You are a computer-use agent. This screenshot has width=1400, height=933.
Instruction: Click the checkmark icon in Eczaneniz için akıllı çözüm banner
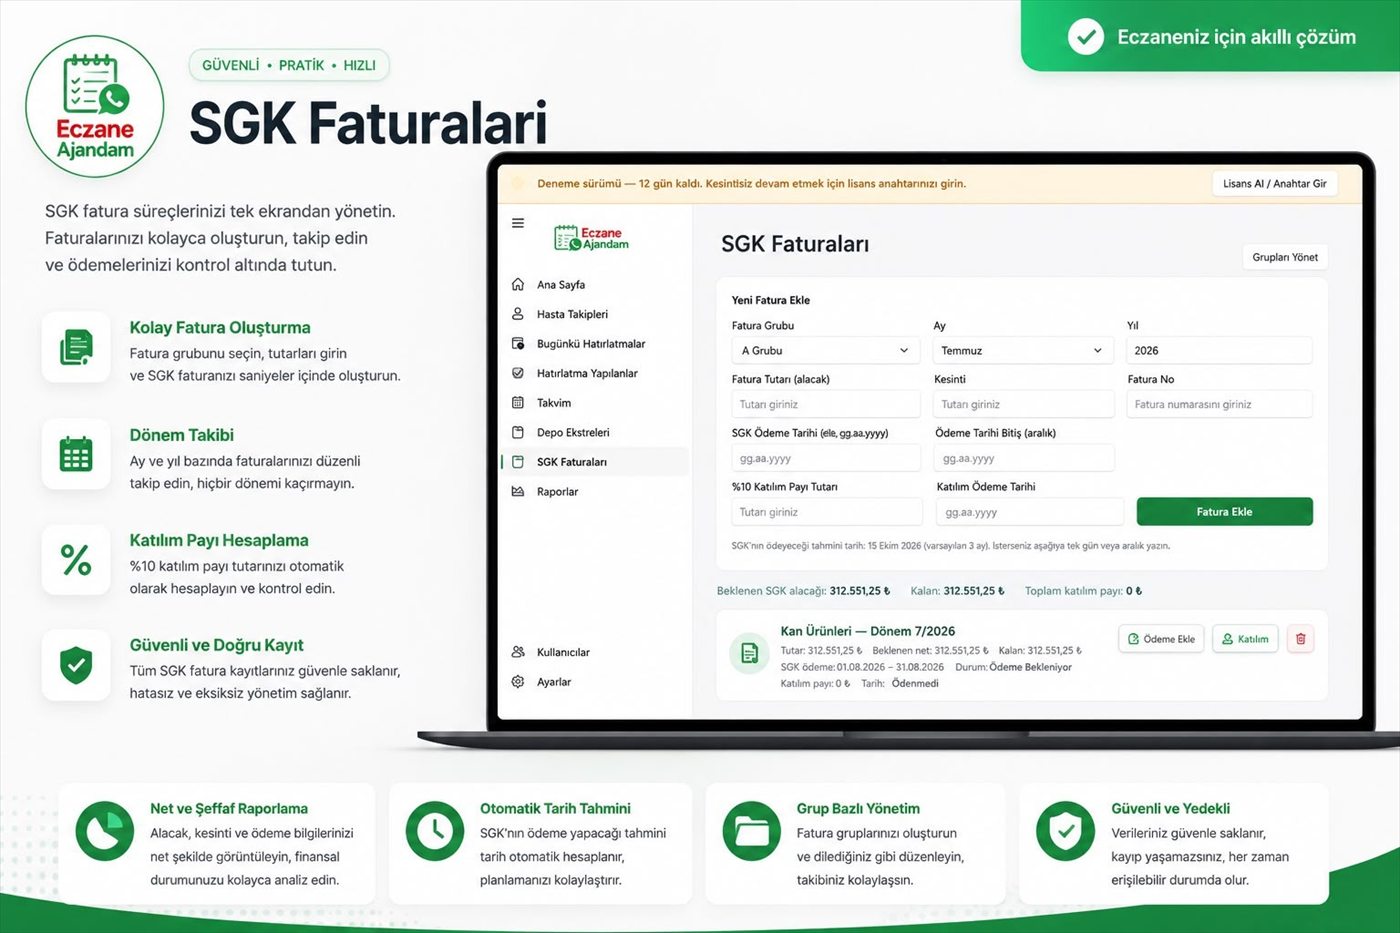tap(1086, 37)
